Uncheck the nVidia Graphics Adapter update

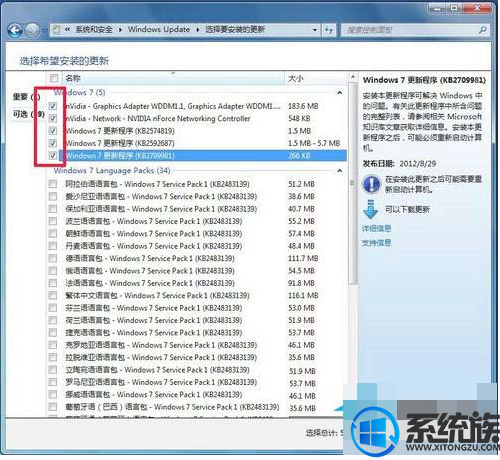(53, 106)
